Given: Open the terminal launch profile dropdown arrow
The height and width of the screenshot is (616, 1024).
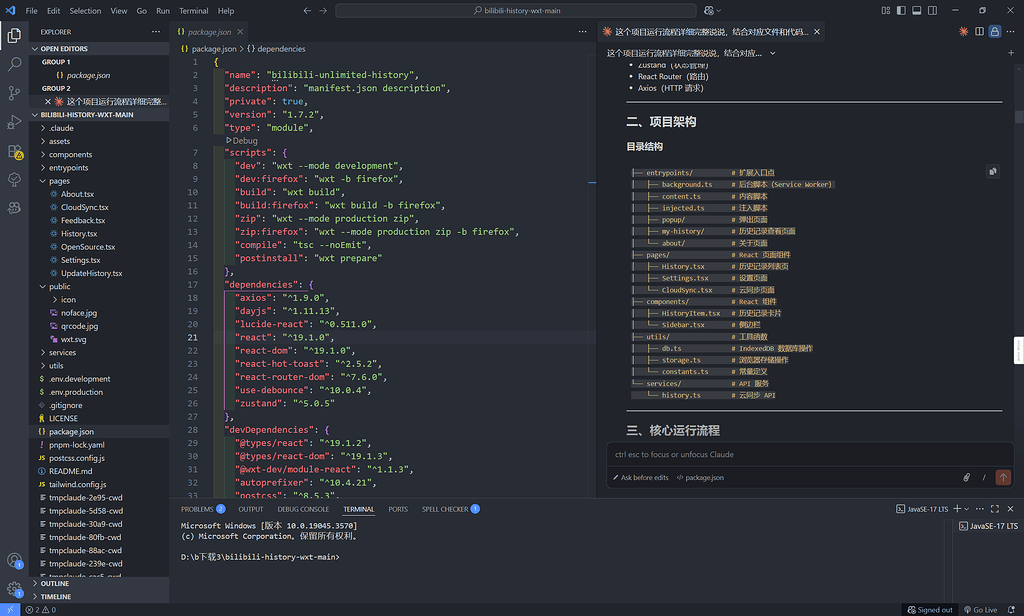Looking at the screenshot, I should 967,509.
